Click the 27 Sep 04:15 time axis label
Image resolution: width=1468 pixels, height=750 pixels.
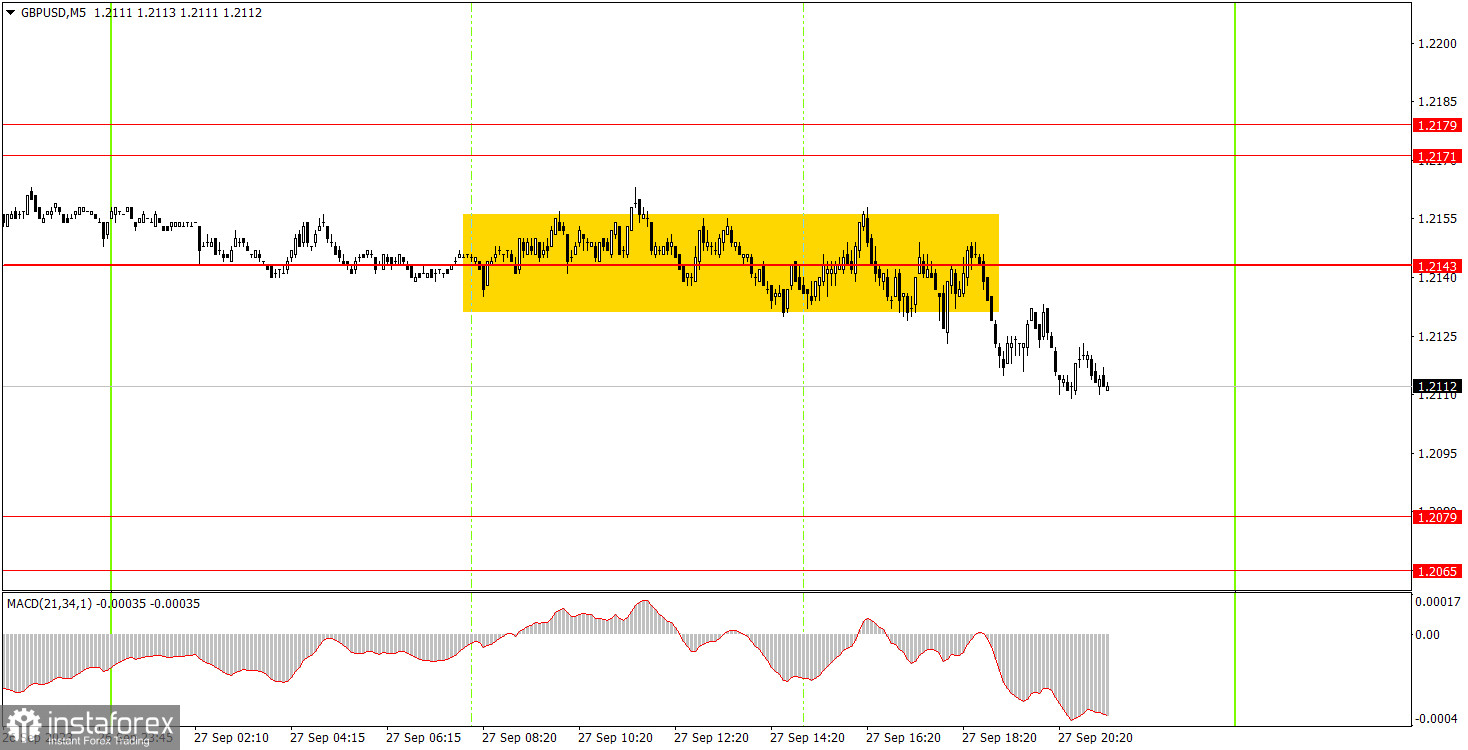coord(327,738)
